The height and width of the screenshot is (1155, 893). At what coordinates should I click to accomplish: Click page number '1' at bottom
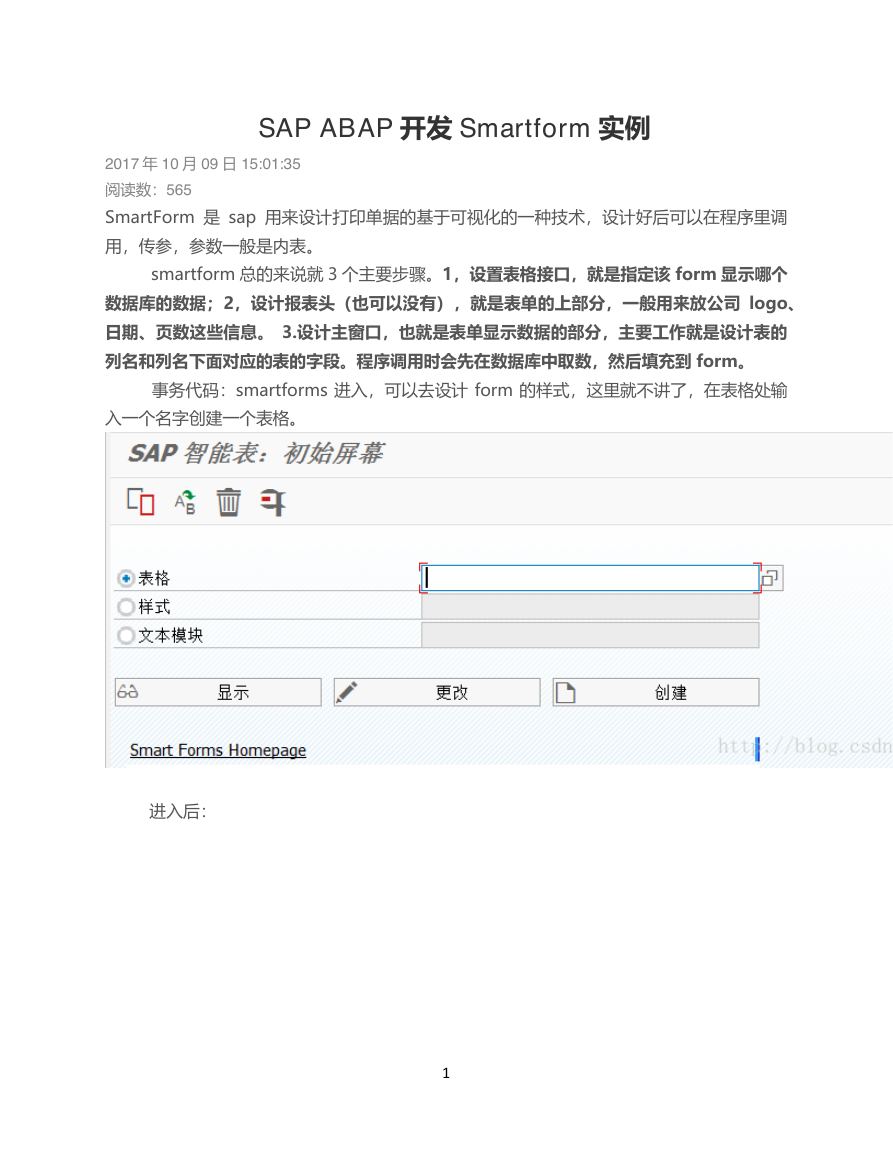pyautogui.click(x=446, y=1073)
